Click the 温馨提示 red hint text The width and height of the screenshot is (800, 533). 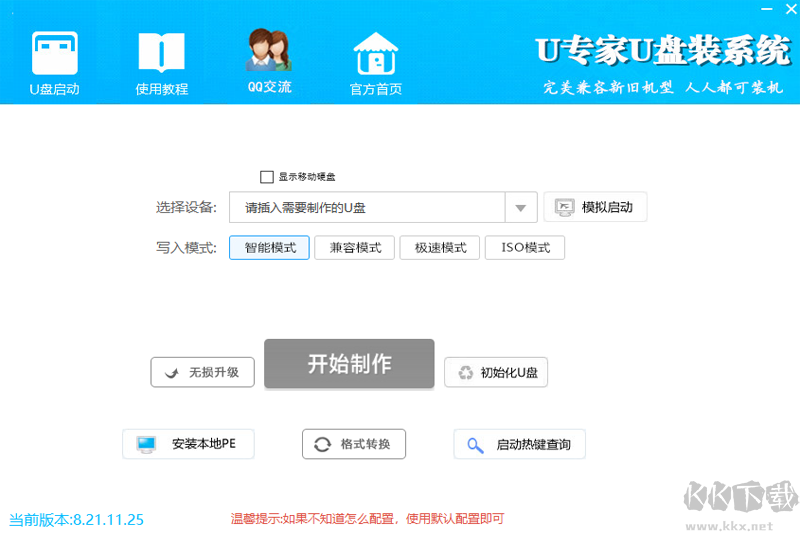click(x=367, y=519)
